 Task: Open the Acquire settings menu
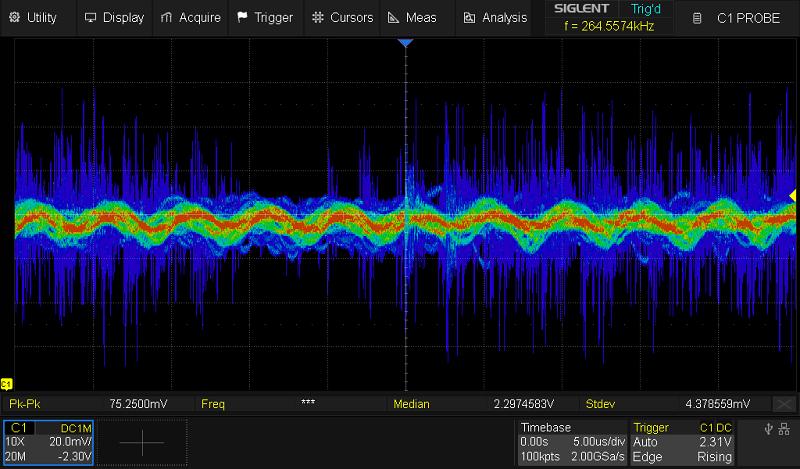[x=191, y=17]
